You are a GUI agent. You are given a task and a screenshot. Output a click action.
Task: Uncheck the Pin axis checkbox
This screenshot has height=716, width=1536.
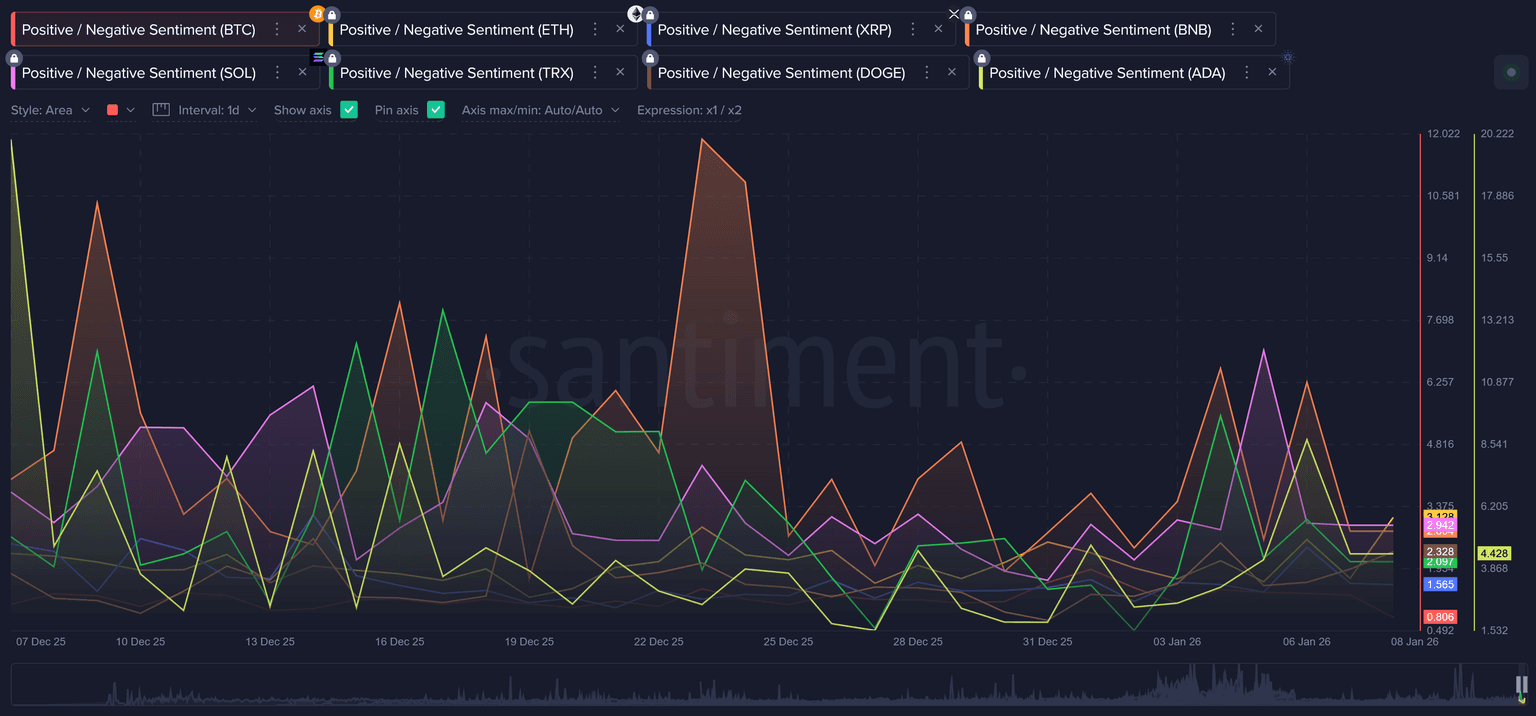[436, 110]
